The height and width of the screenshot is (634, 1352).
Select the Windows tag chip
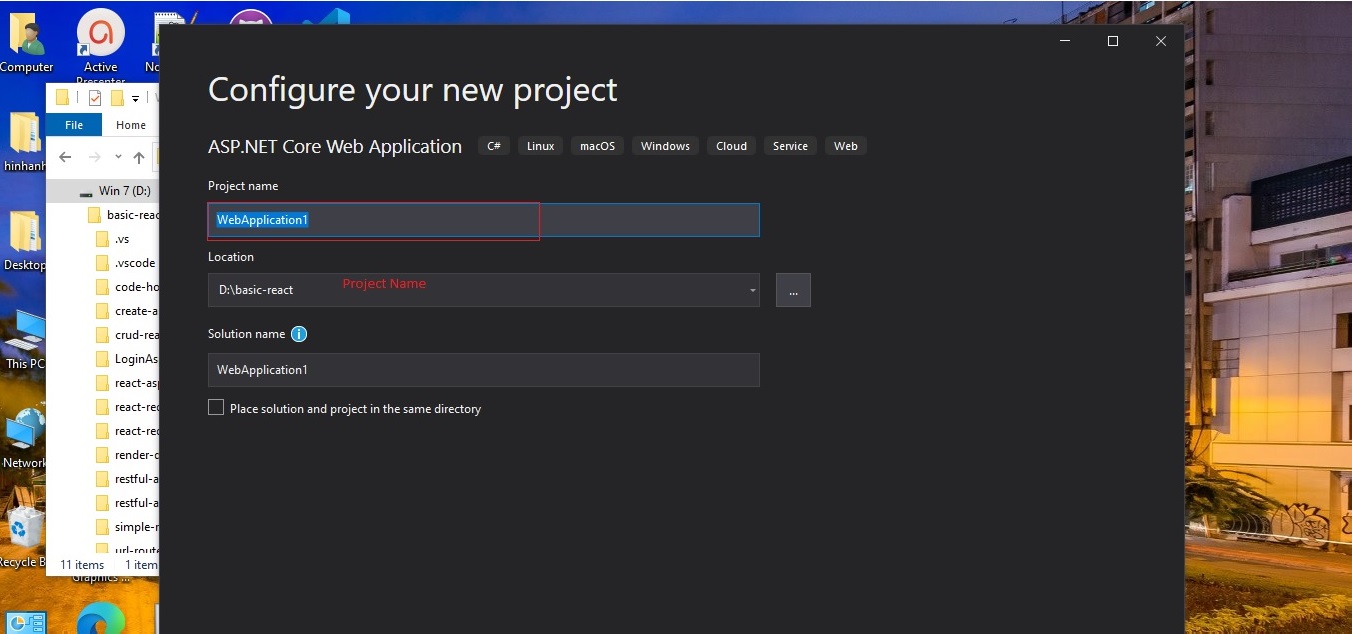tap(664, 145)
